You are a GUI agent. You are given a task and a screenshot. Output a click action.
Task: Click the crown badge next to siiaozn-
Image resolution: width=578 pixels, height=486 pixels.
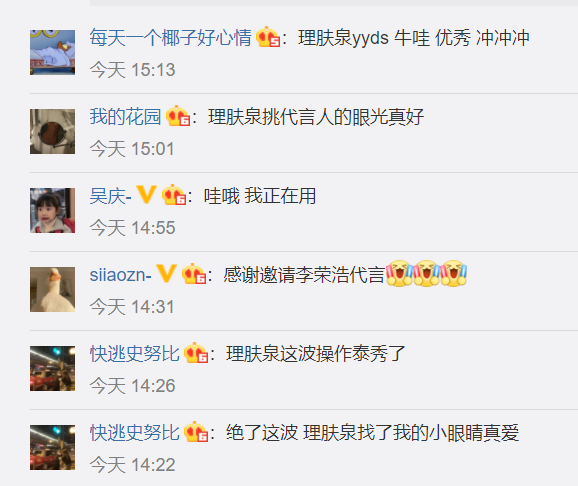coord(194,274)
